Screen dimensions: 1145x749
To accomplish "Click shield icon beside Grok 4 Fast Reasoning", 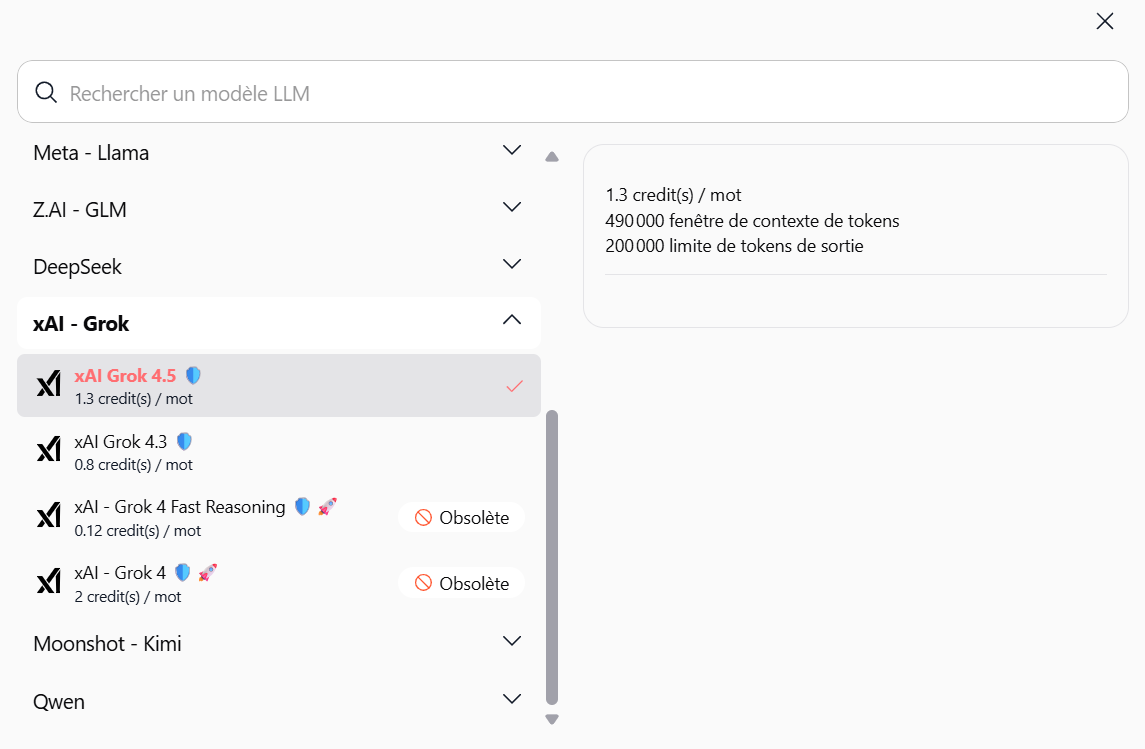I will click(x=302, y=506).
